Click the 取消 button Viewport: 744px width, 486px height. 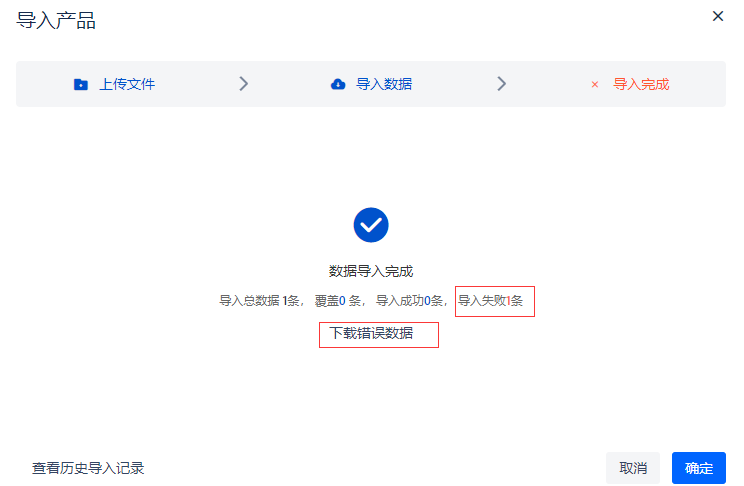pyautogui.click(x=633, y=468)
